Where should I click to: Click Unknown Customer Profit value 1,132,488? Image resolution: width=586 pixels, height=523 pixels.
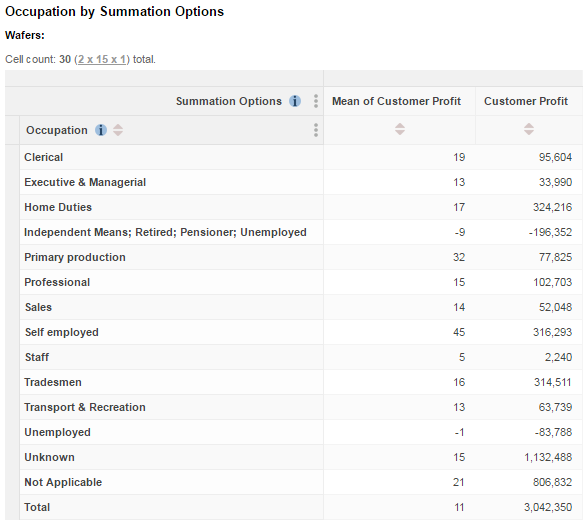pyautogui.click(x=548, y=457)
